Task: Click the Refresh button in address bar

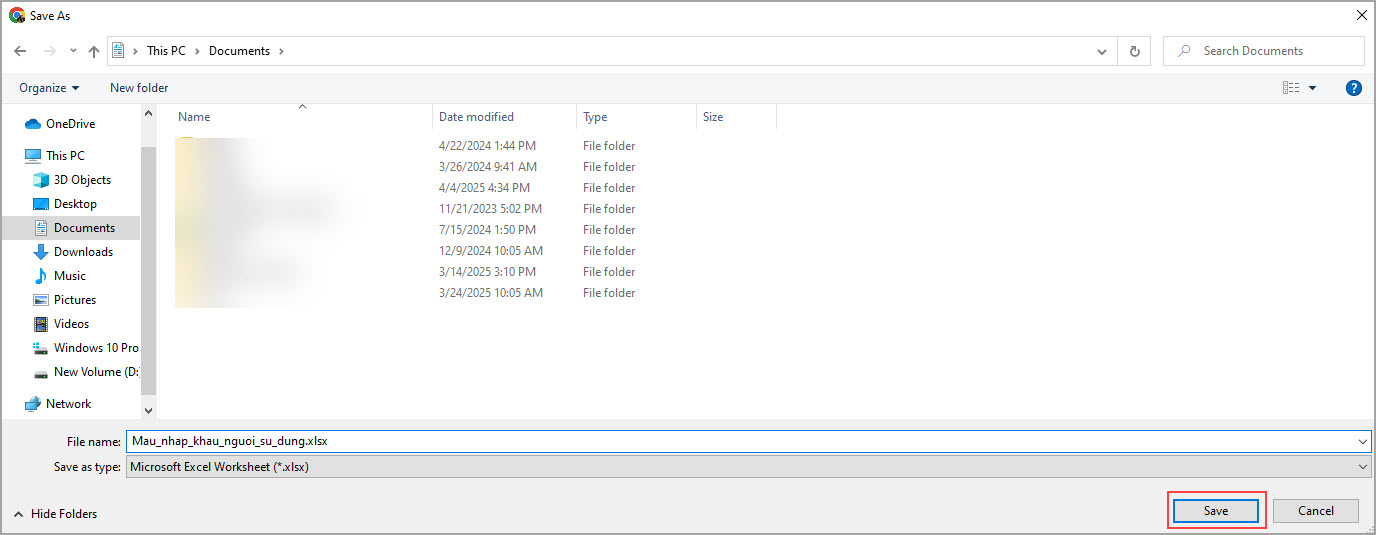Action: click(x=1134, y=51)
